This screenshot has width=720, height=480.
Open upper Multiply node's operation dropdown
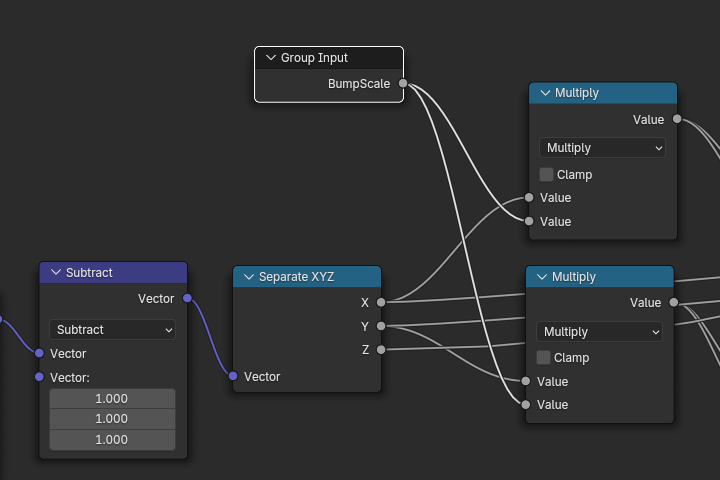pos(602,148)
